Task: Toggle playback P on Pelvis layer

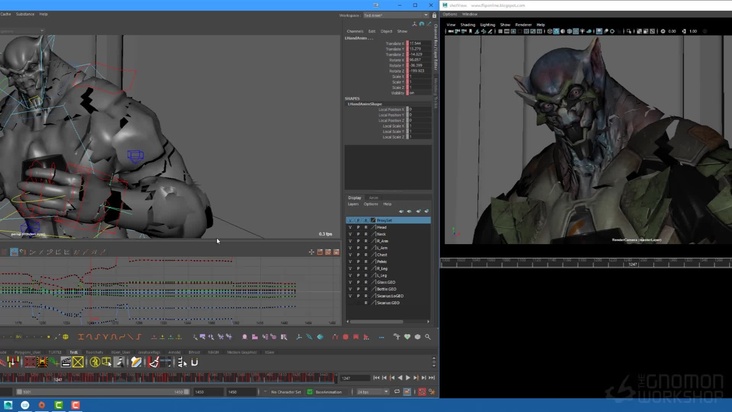Action: (x=358, y=261)
